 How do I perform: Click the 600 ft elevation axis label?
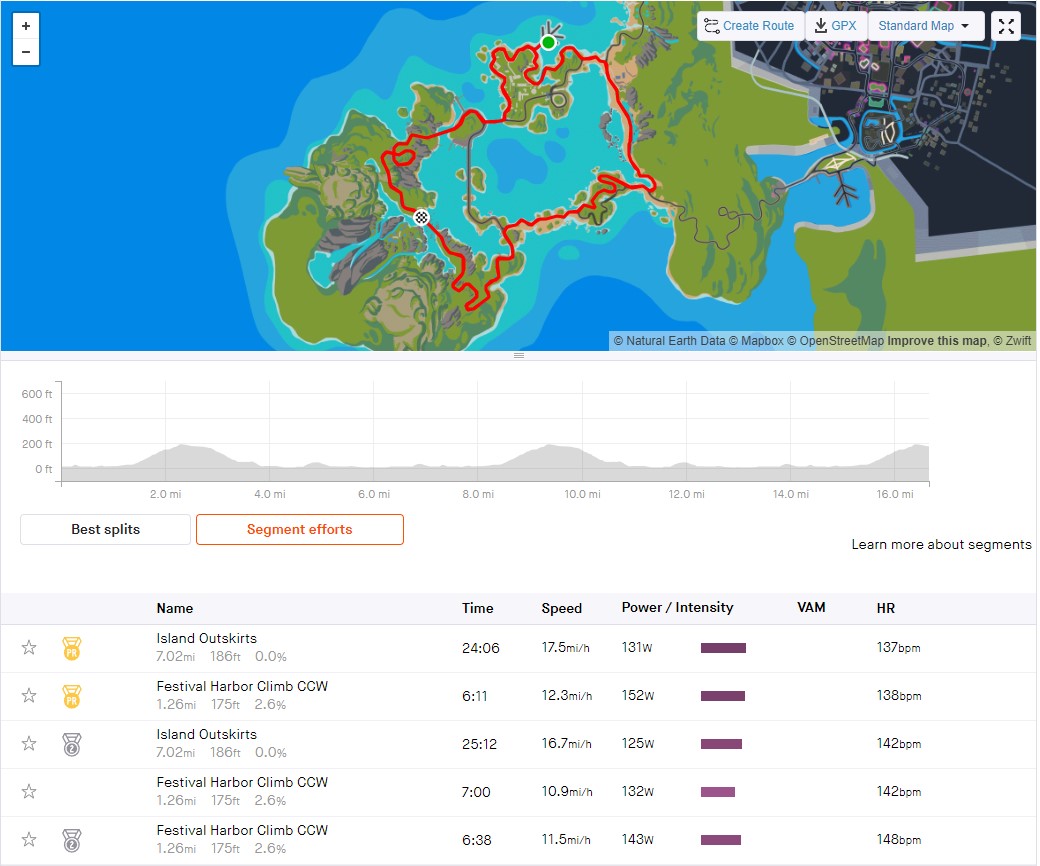37,395
